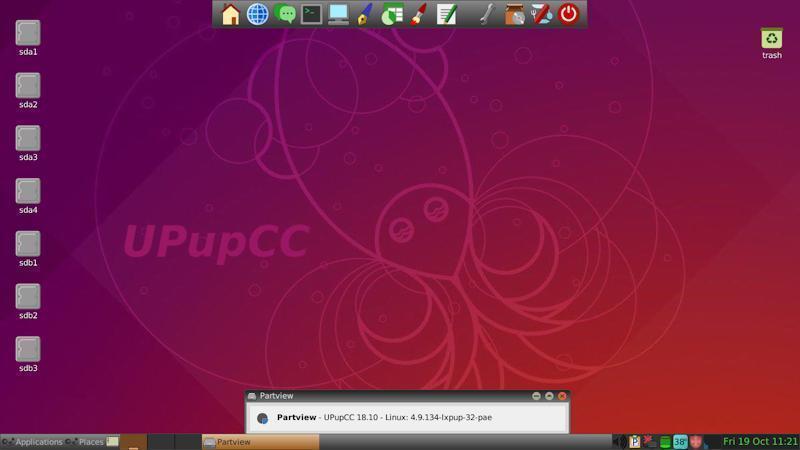Click the show desktop icon beside Places
The width and height of the screenshot is (800, 450).
pos(113,441)
